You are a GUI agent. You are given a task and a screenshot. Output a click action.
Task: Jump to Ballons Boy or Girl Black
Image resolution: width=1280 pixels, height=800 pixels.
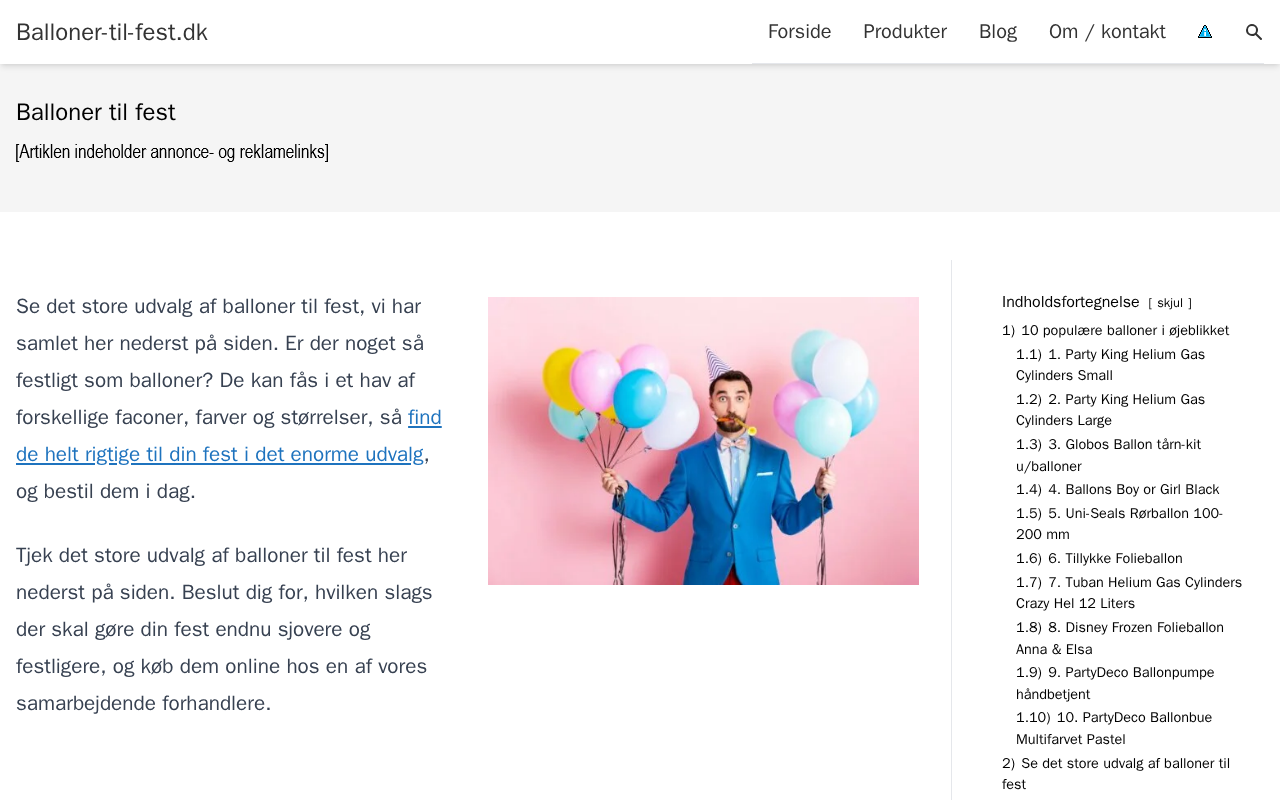(x=1133, y=490)
